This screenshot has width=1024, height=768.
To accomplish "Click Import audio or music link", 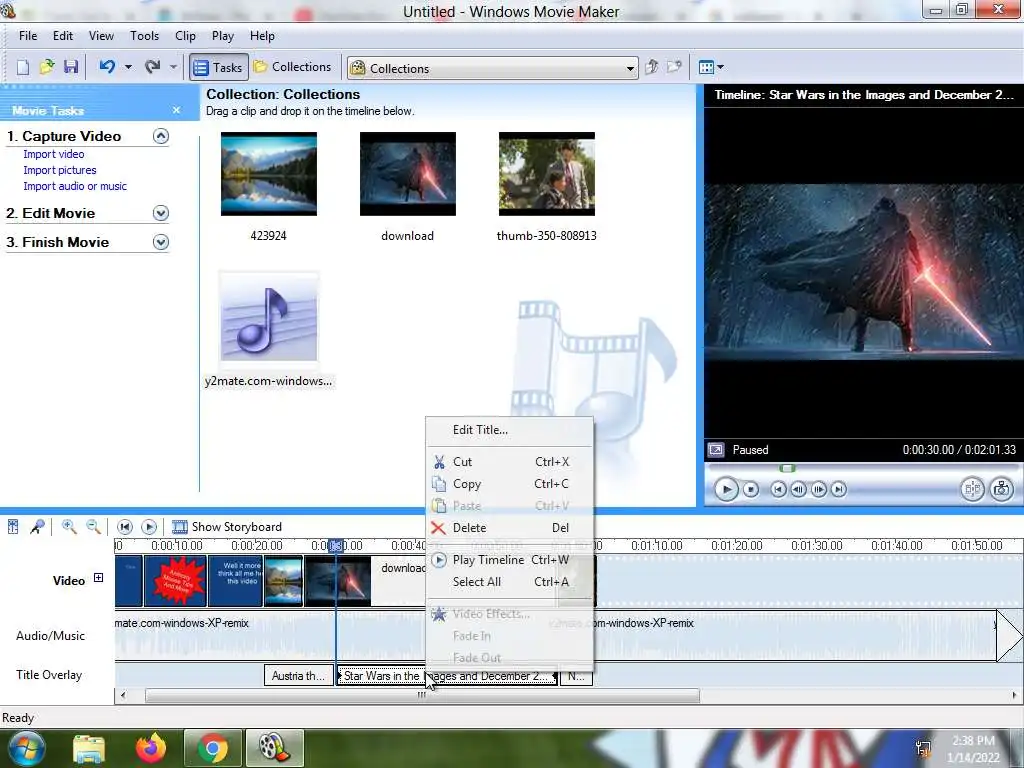I will (x=75, y=186).
